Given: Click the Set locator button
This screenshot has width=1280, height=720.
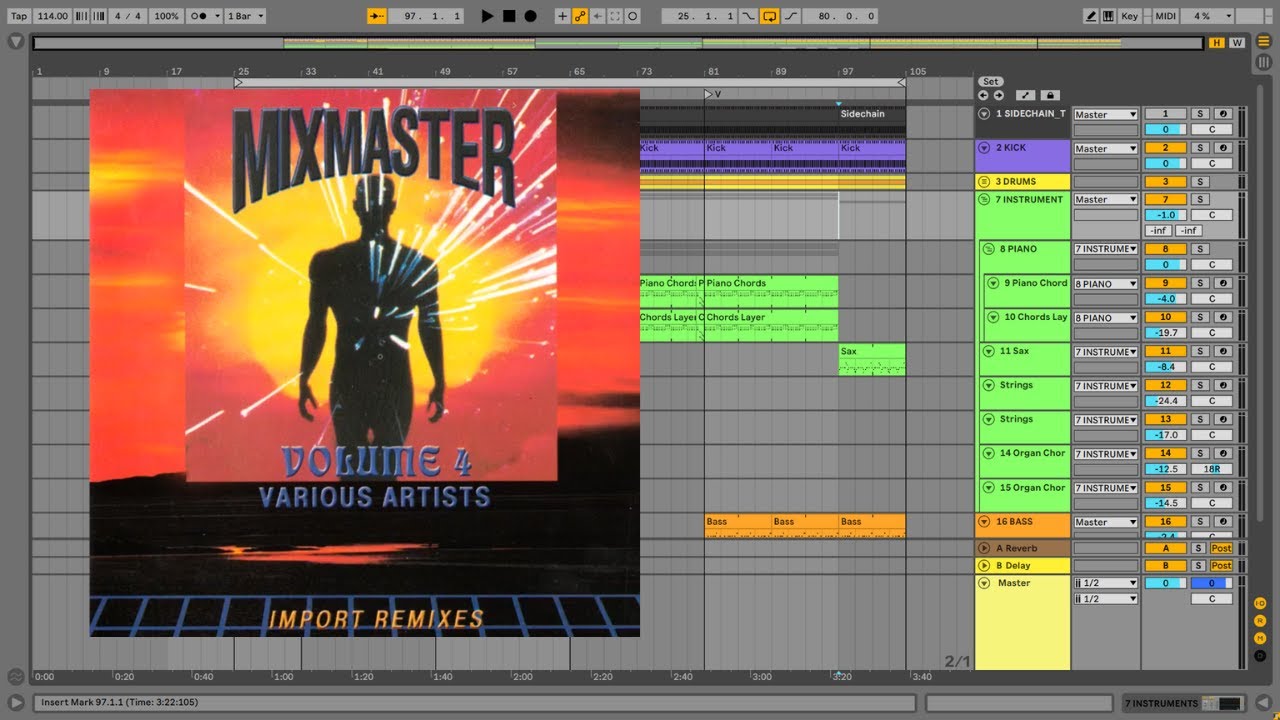Looking at the screenshot, I should (x=990, y=82).
